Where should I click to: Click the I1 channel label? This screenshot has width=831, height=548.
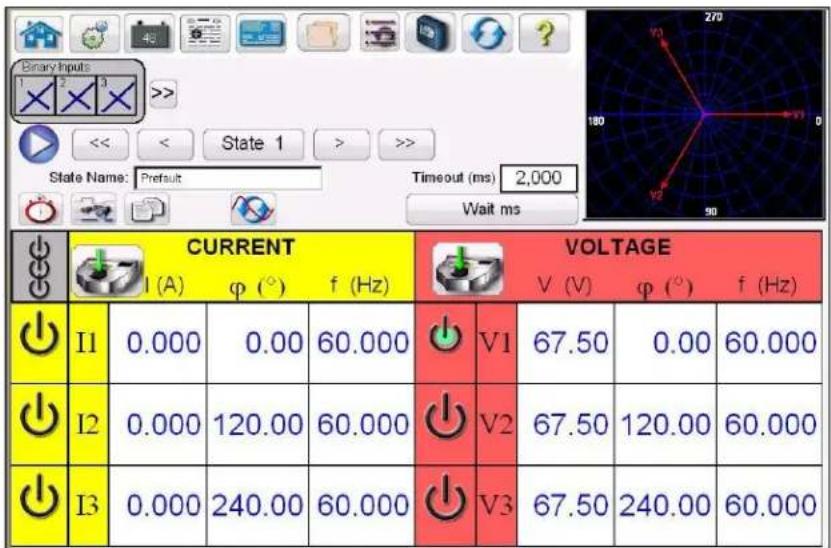(88, 343)
